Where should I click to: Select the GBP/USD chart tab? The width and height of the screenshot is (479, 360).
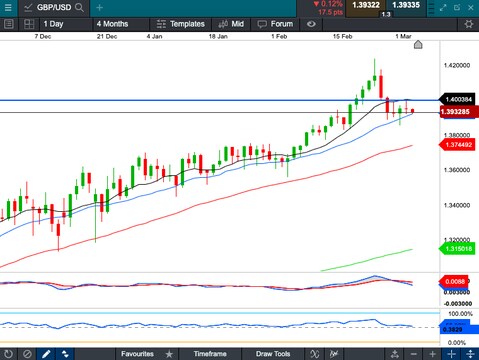54,7
